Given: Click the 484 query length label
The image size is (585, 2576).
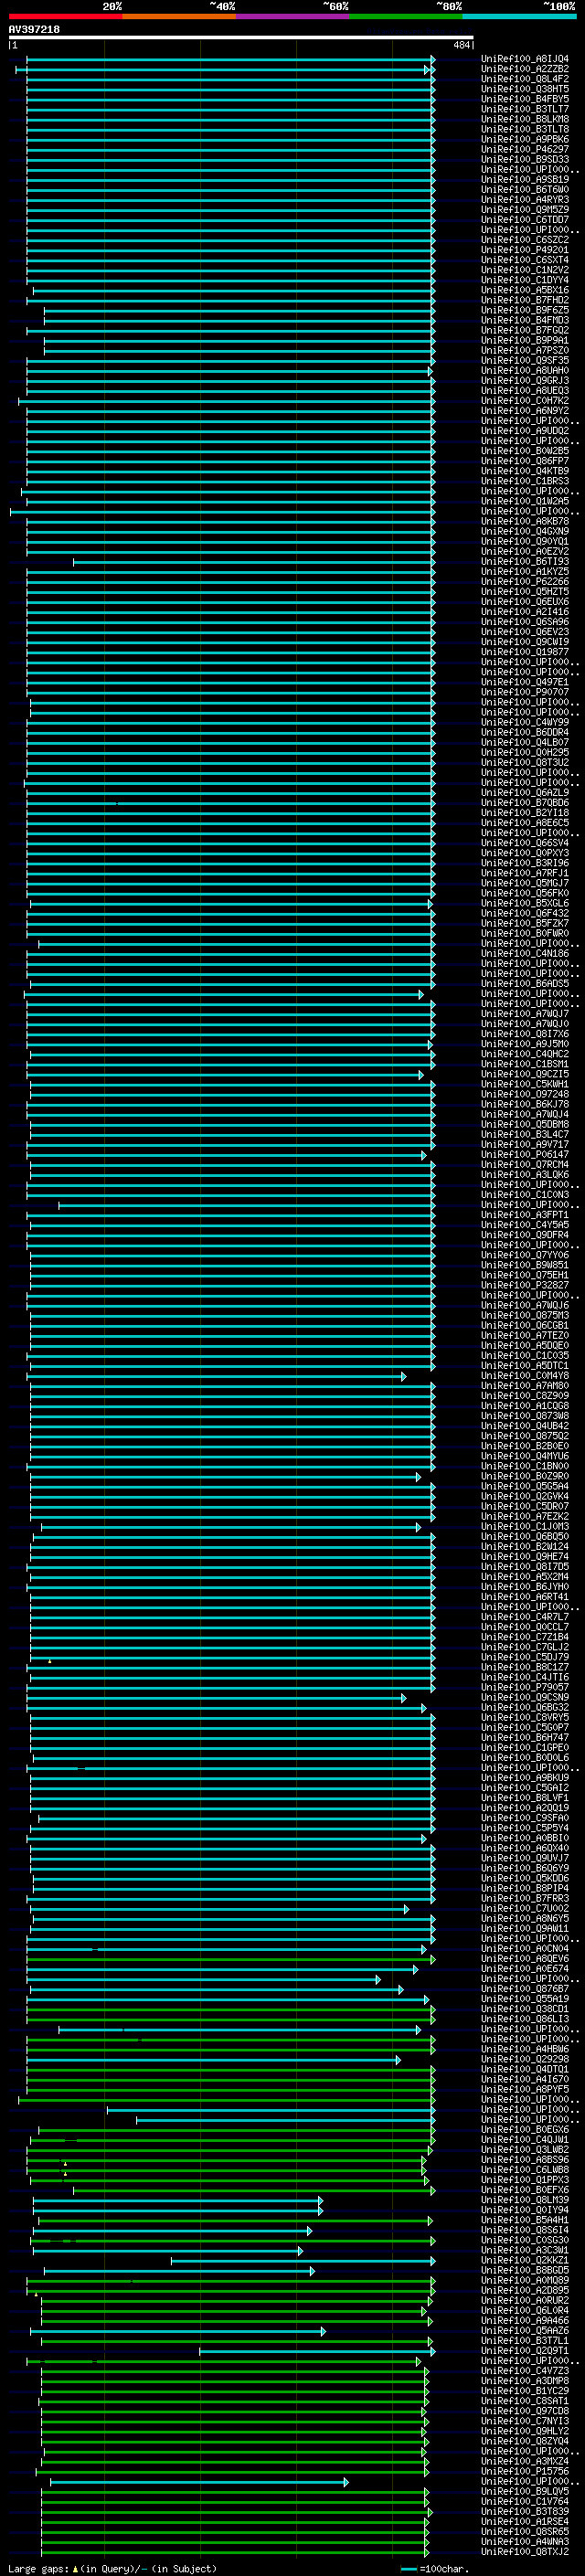Looking at the screenshot, I should pyautogui.click(x=461, y=45).
